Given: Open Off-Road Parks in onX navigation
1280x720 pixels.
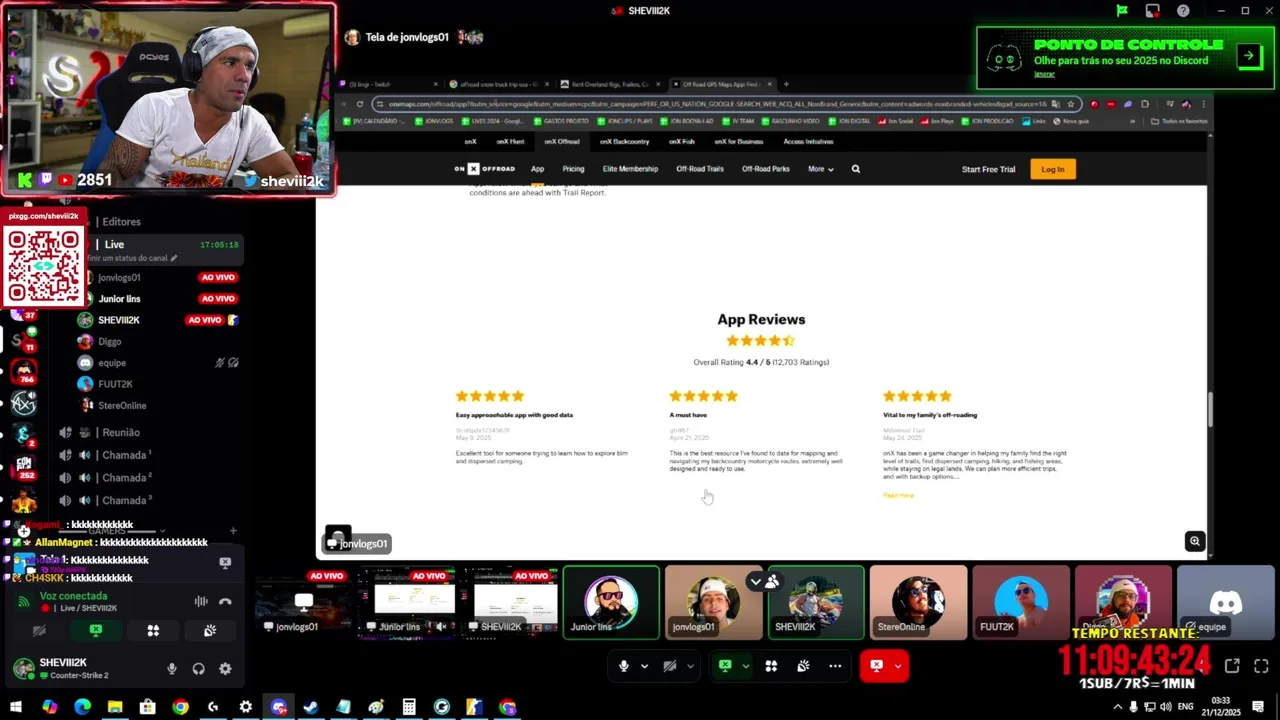Looking at the screenshot, I should coord(766,169).
